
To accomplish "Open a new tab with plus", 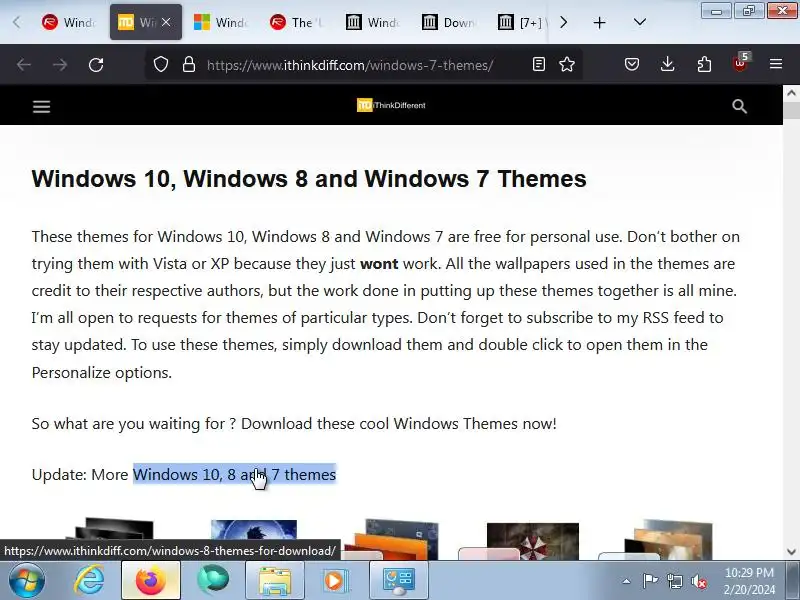I will click(x=599, y=22).
